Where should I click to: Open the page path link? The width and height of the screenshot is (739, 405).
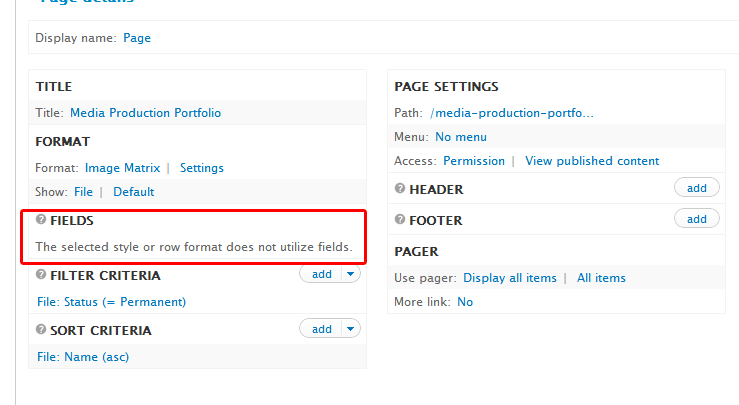pos(512,113)
